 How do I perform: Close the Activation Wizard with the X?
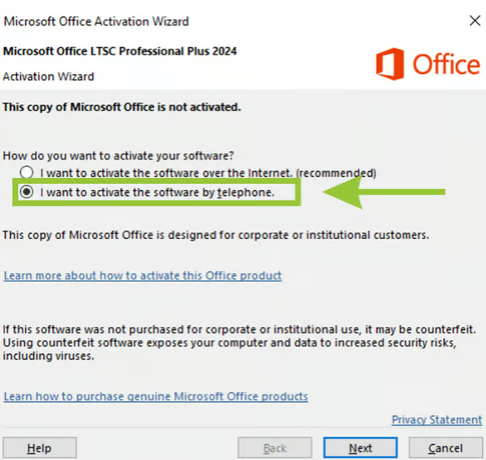click(x=475, y=21)
